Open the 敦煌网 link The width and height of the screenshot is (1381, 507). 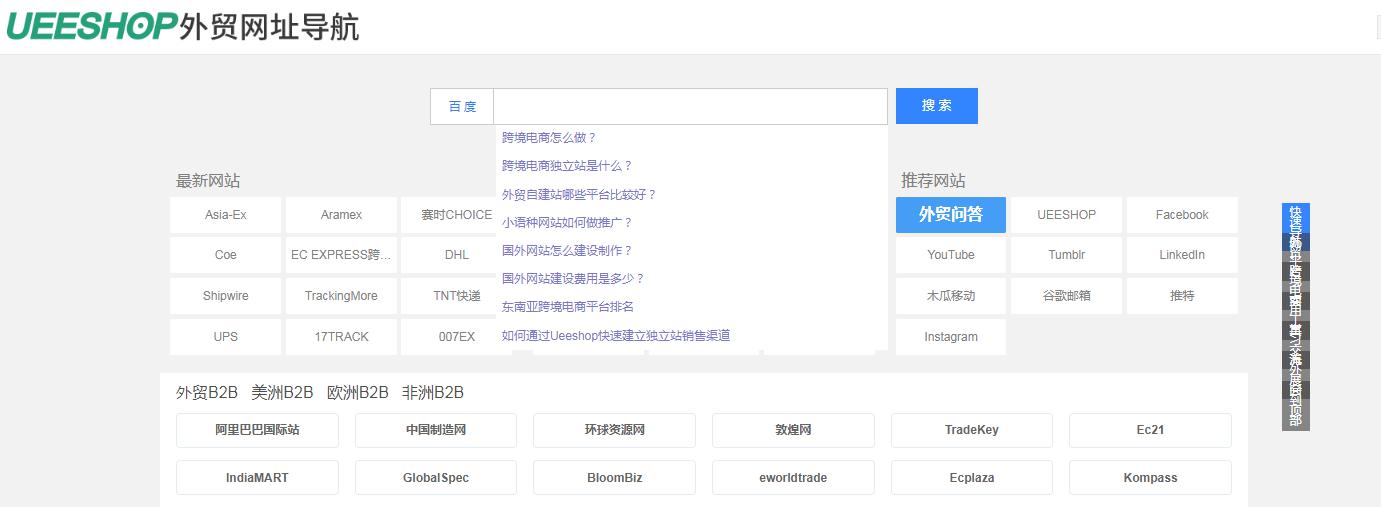coord(793,430)
